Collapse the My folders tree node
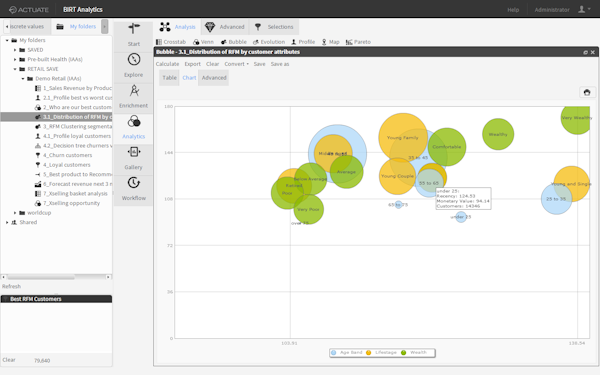 click(x=7, y=40)
